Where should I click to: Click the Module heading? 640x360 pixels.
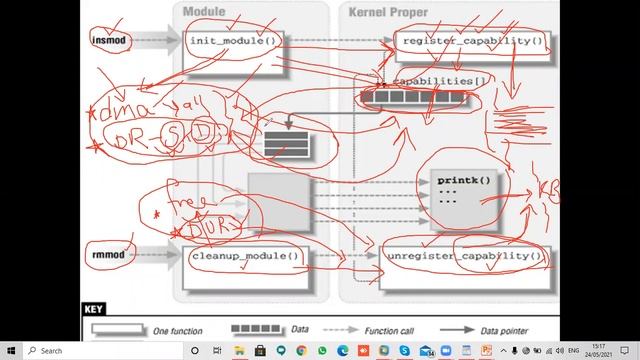tap(204, 11)
